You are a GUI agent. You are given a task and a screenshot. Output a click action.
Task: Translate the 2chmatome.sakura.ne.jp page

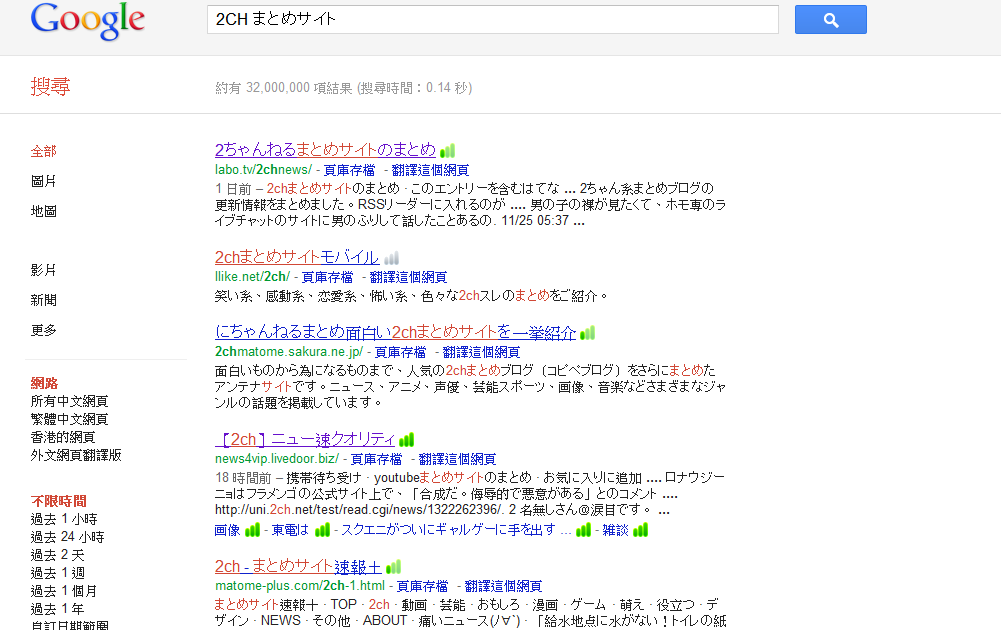(481, 352)
